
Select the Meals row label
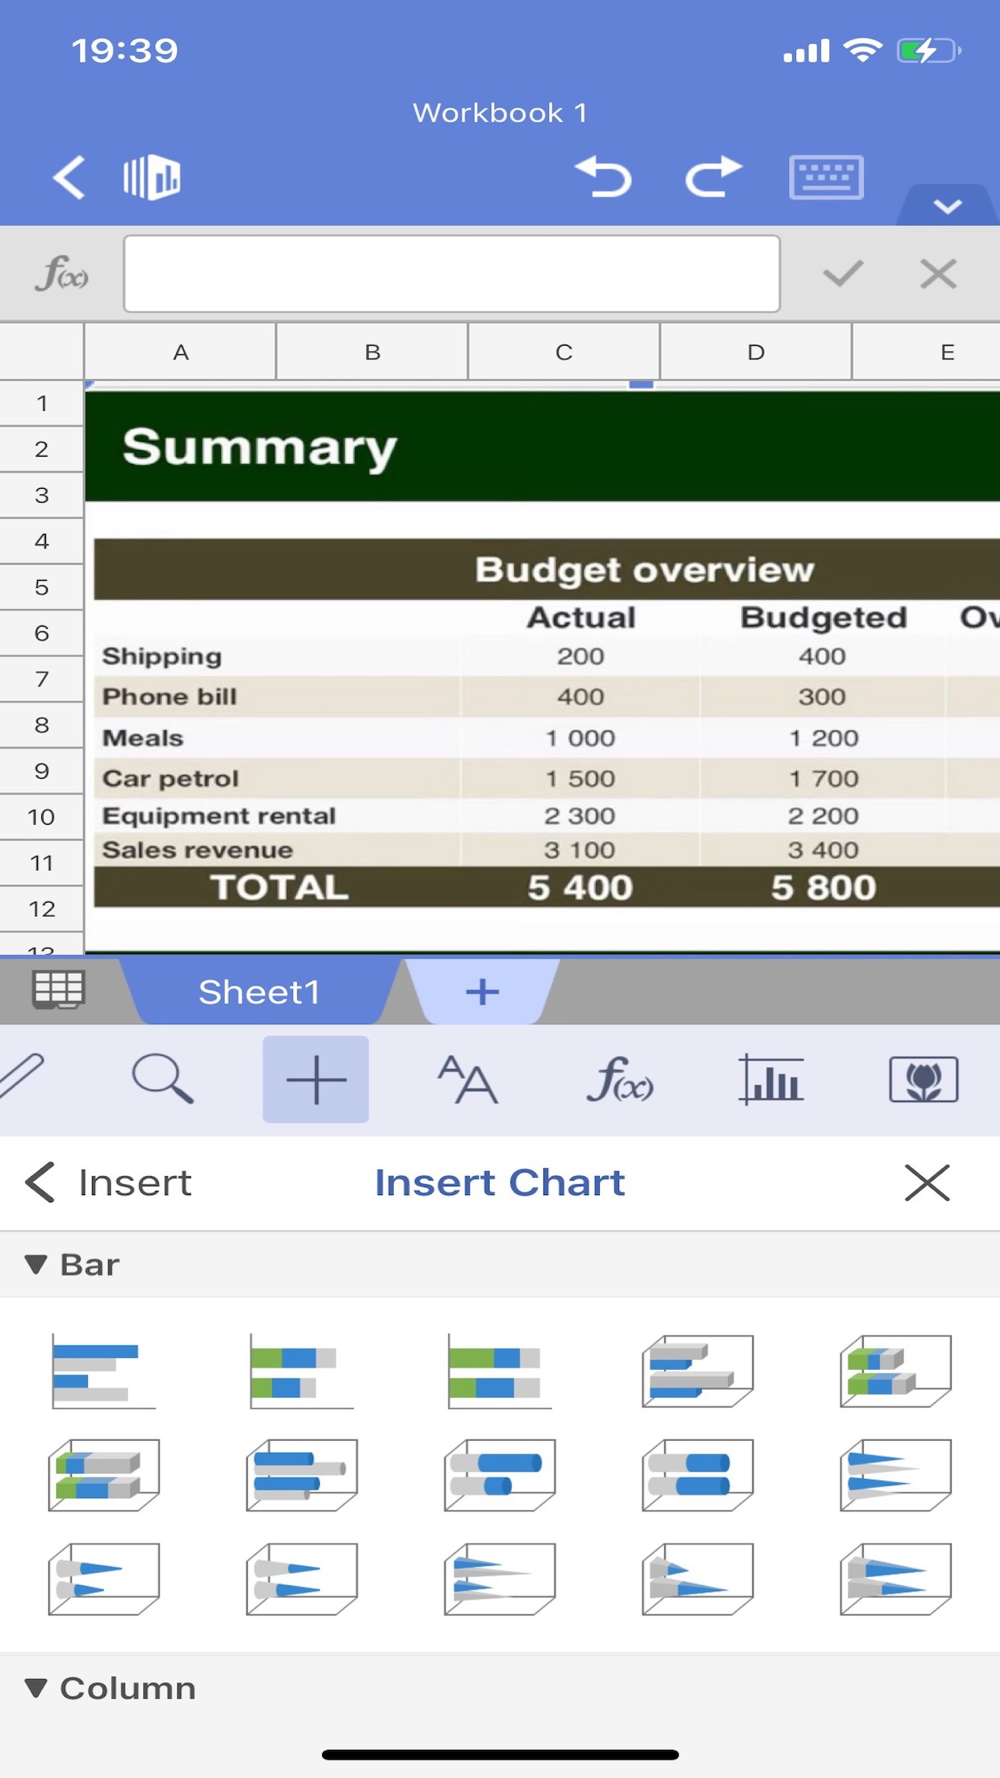point(143,738)
